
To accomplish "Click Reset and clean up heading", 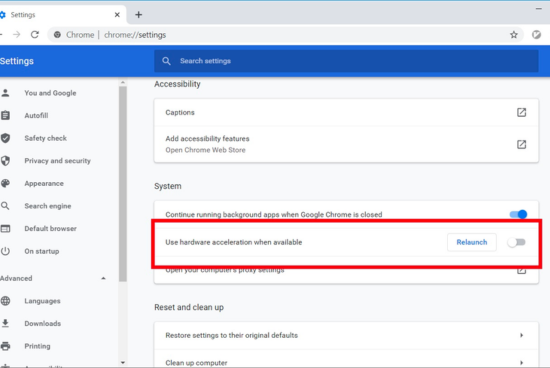I will point(189,307).
